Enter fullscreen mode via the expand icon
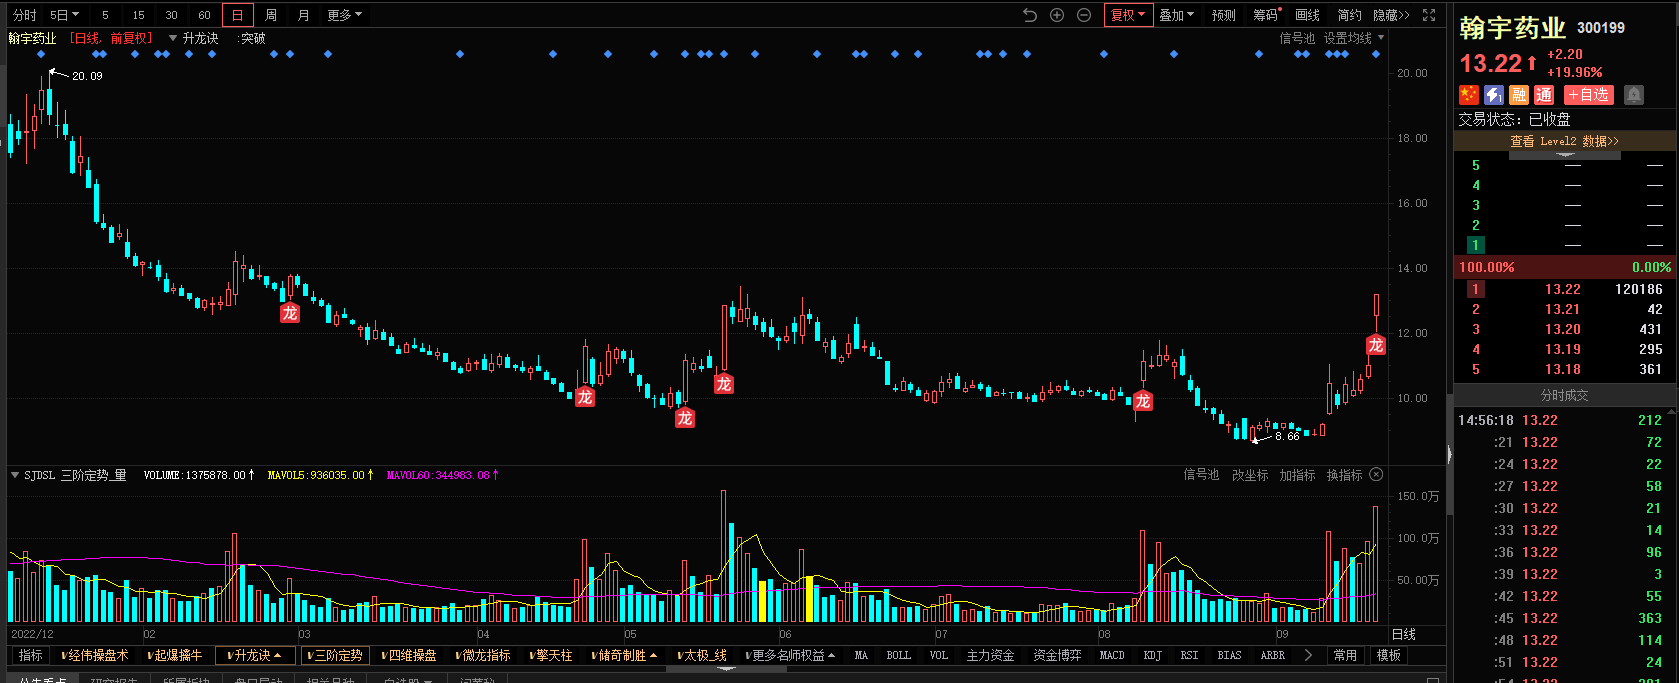The height and width of the screenshot is (683, 1679). [1429, 15]
